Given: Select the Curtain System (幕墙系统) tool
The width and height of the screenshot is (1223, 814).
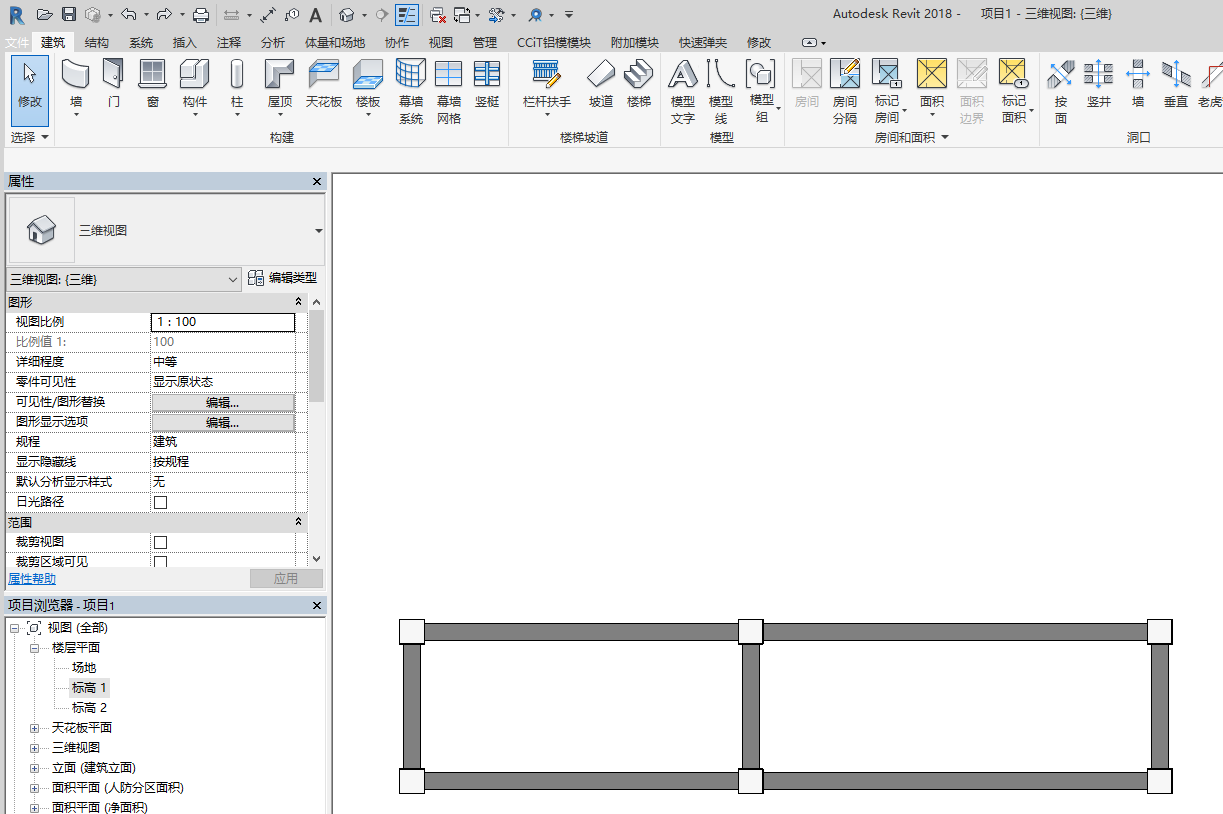Looking at the screenshot, I should coord(411,90).
